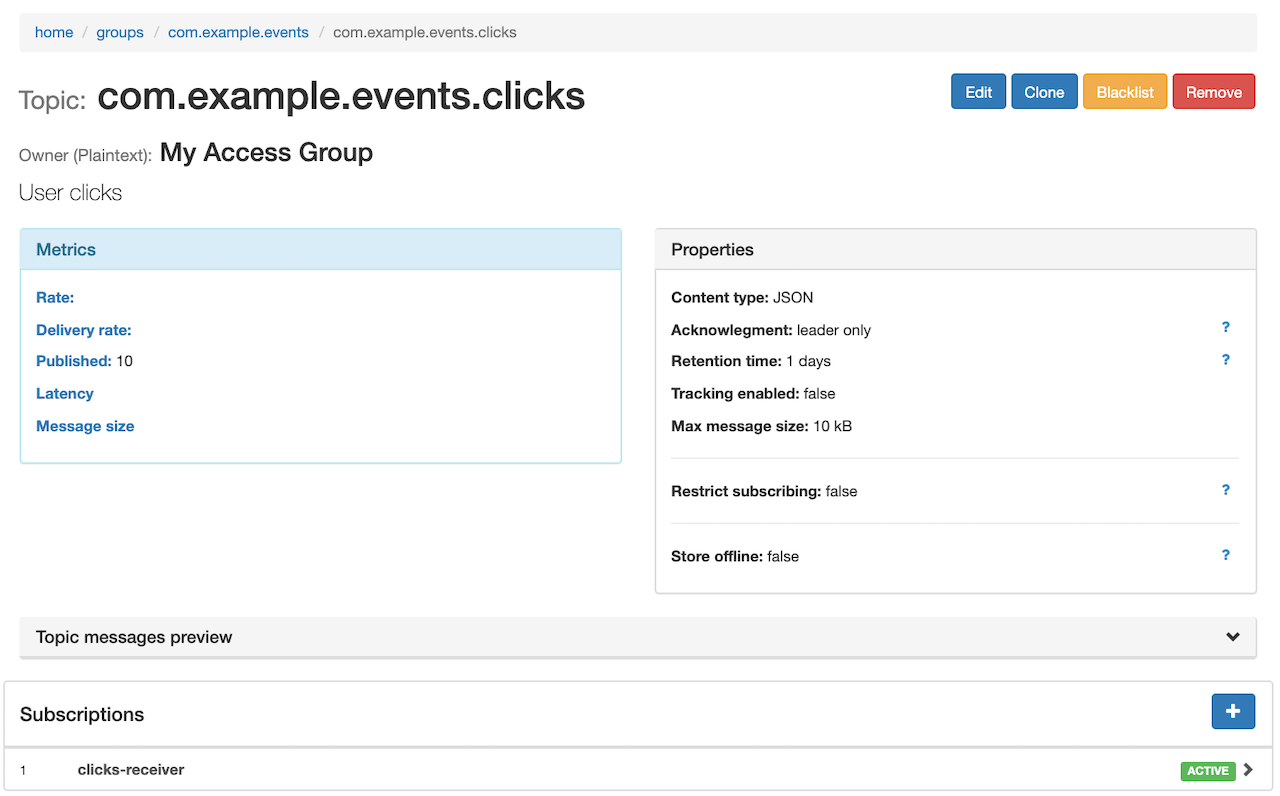Screen dimensions: 1280x796
Task: Click the current com.example.events.clicks breadcrumb
Action: [x=425, y=32]
